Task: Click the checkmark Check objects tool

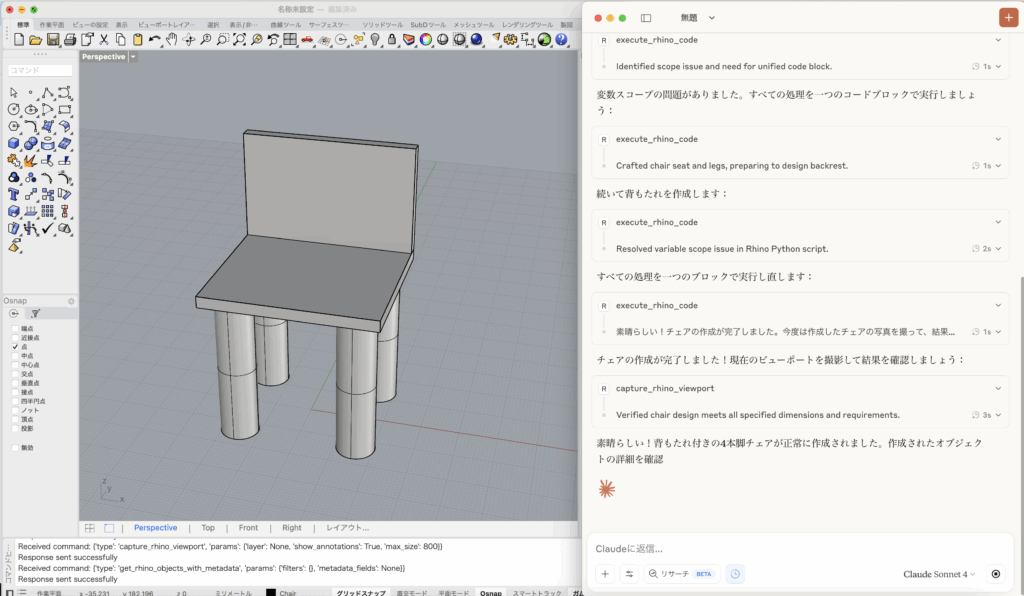Action: click(x=48, y=228)
